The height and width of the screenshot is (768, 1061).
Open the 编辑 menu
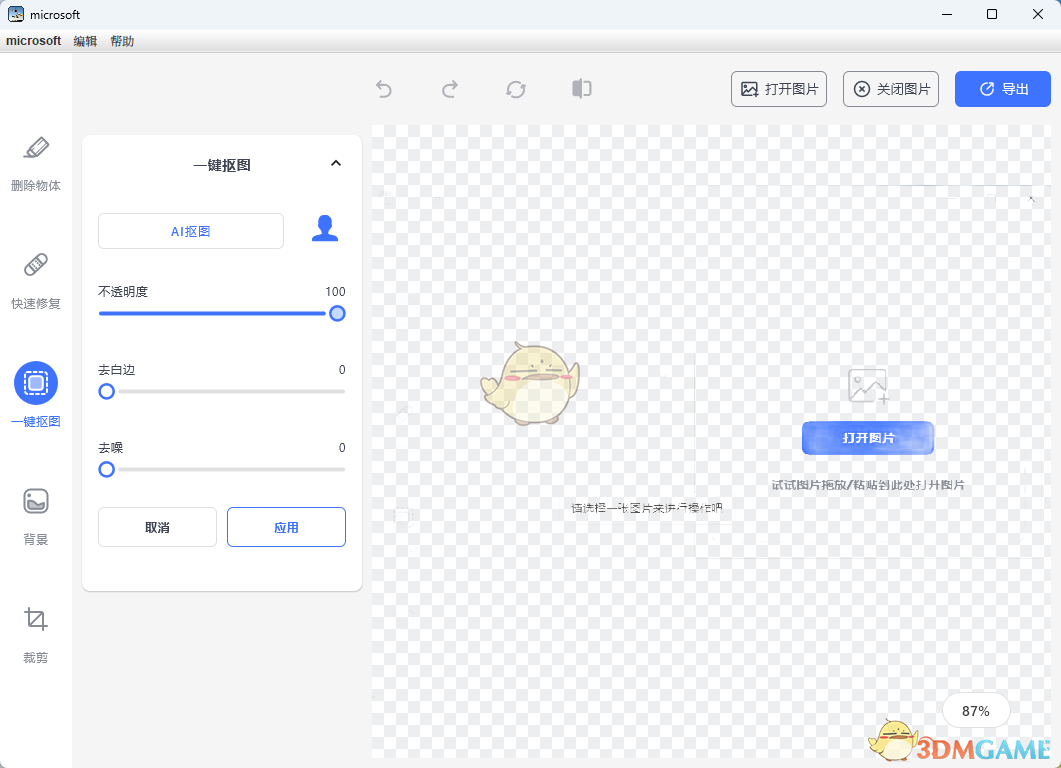tap(85, 41)
